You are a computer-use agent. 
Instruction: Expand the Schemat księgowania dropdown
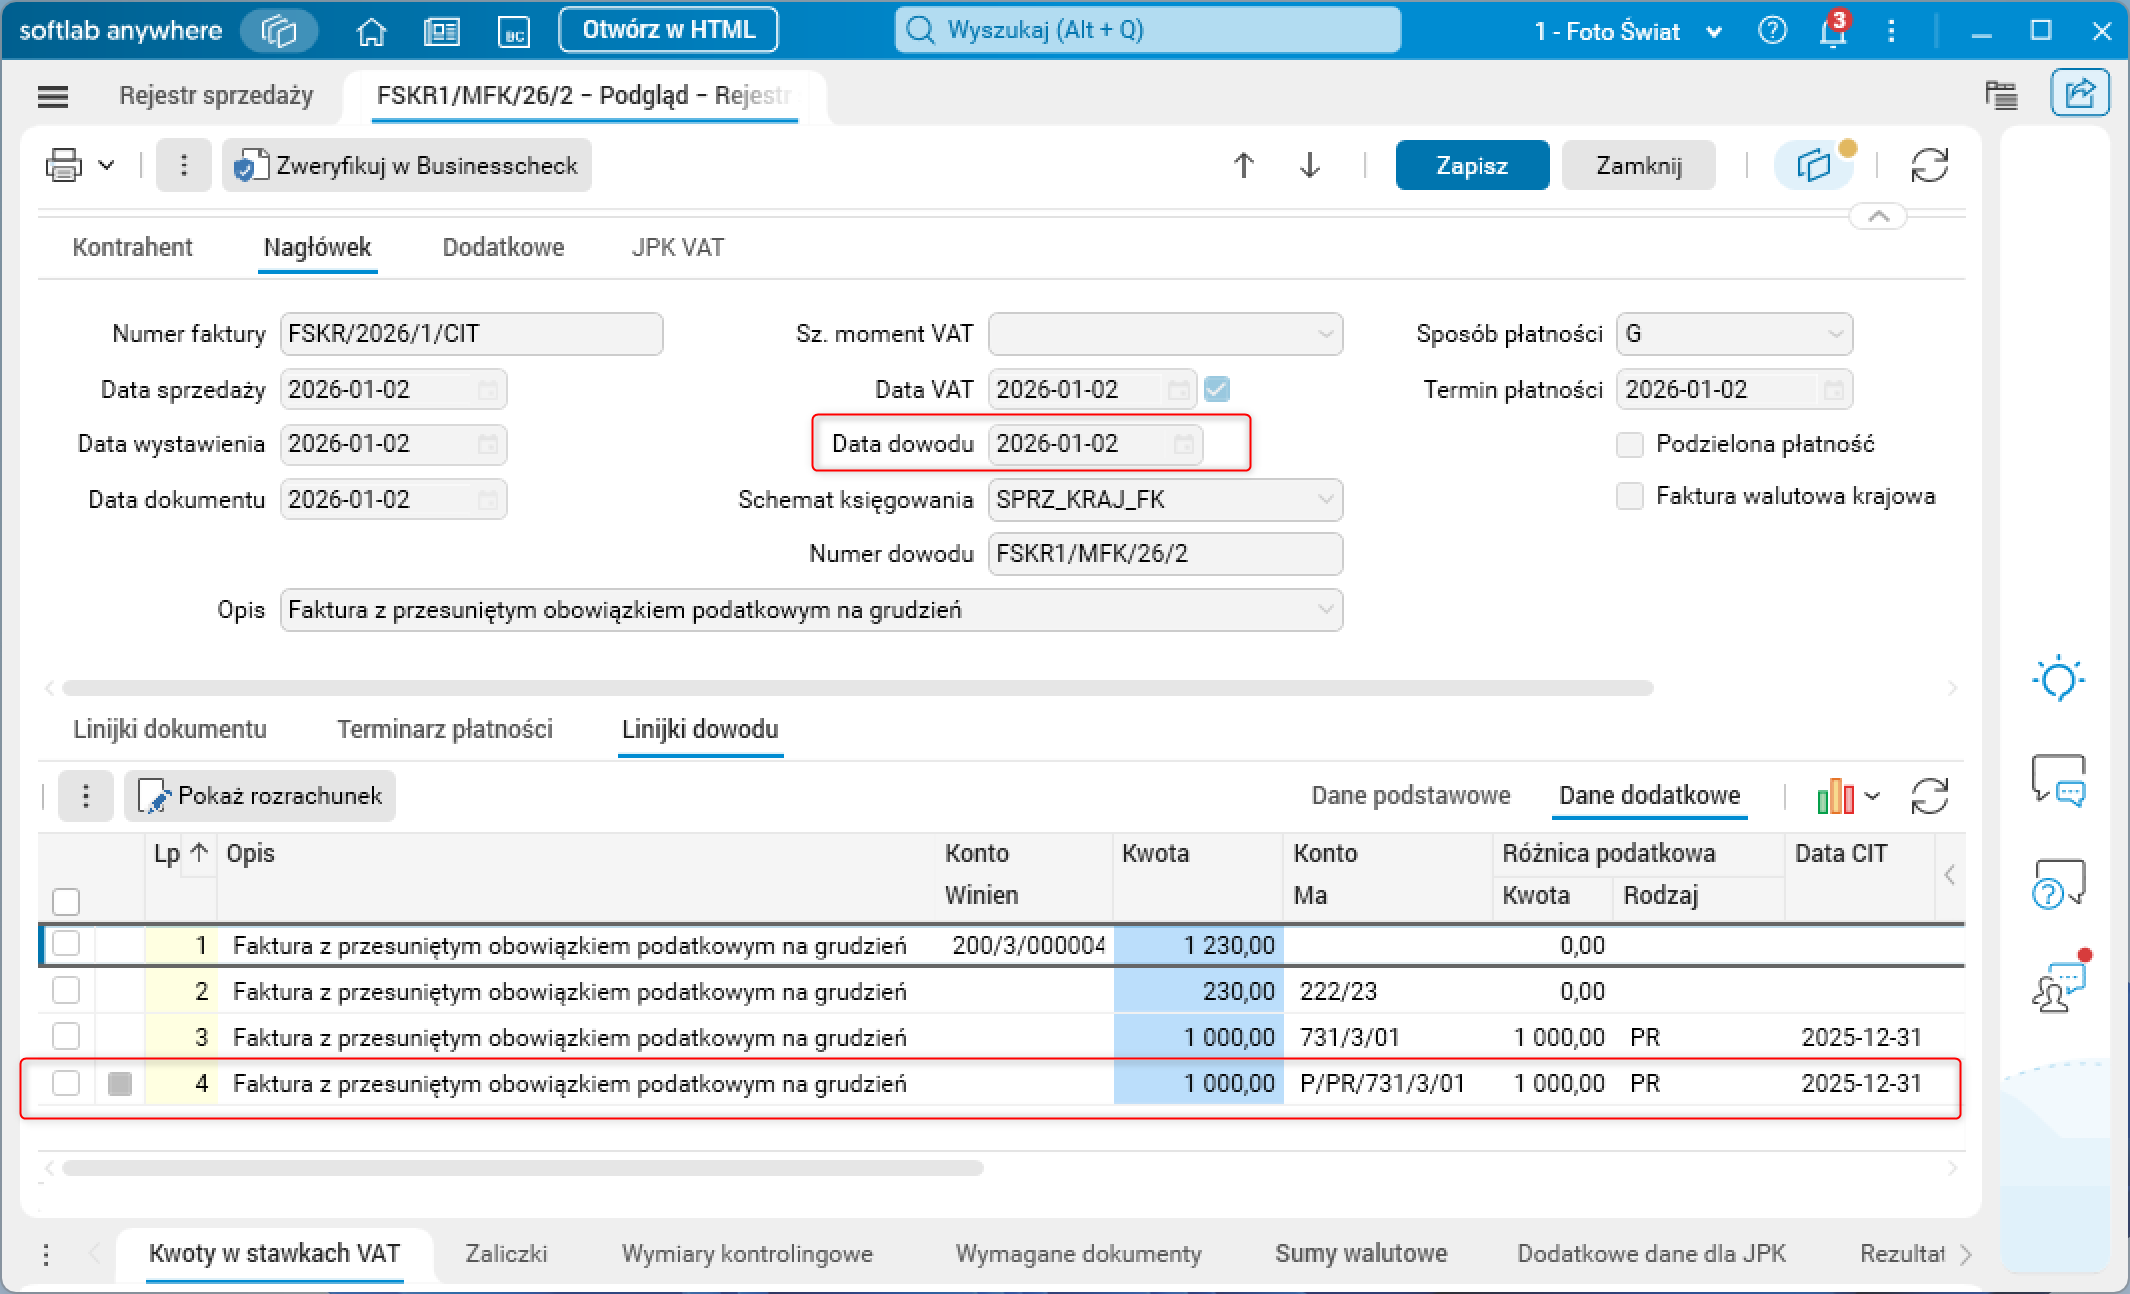pos(1325,499)
